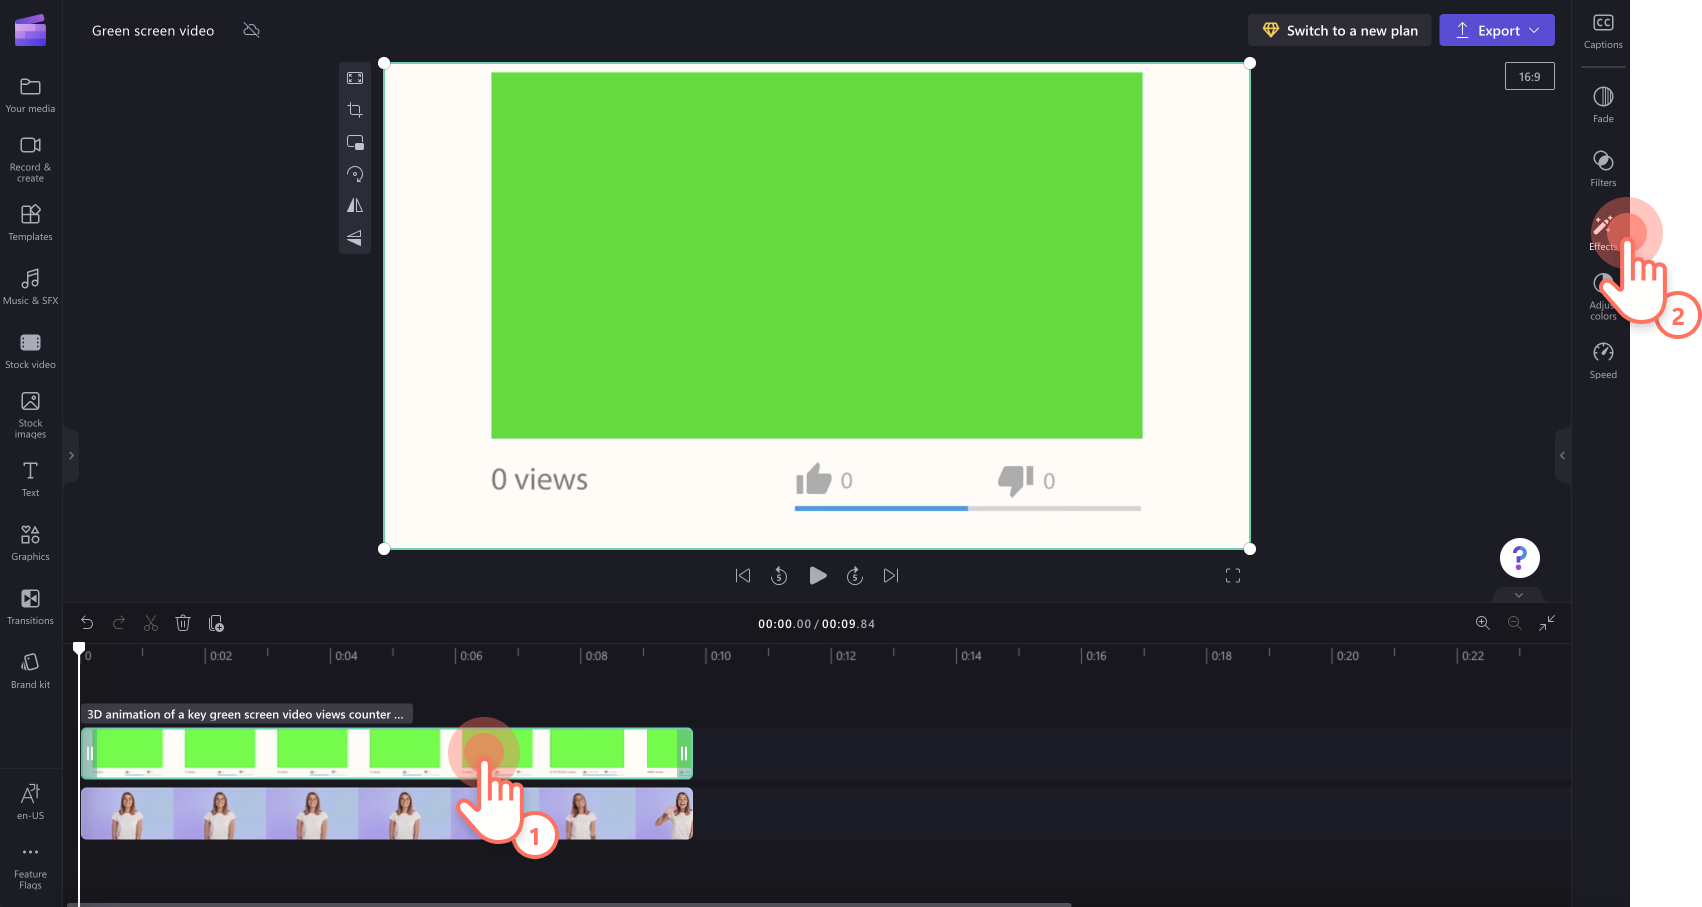Collapse the right properties panel chevron
This screenshot has width=1702, height=907.
pos(1562,456)
